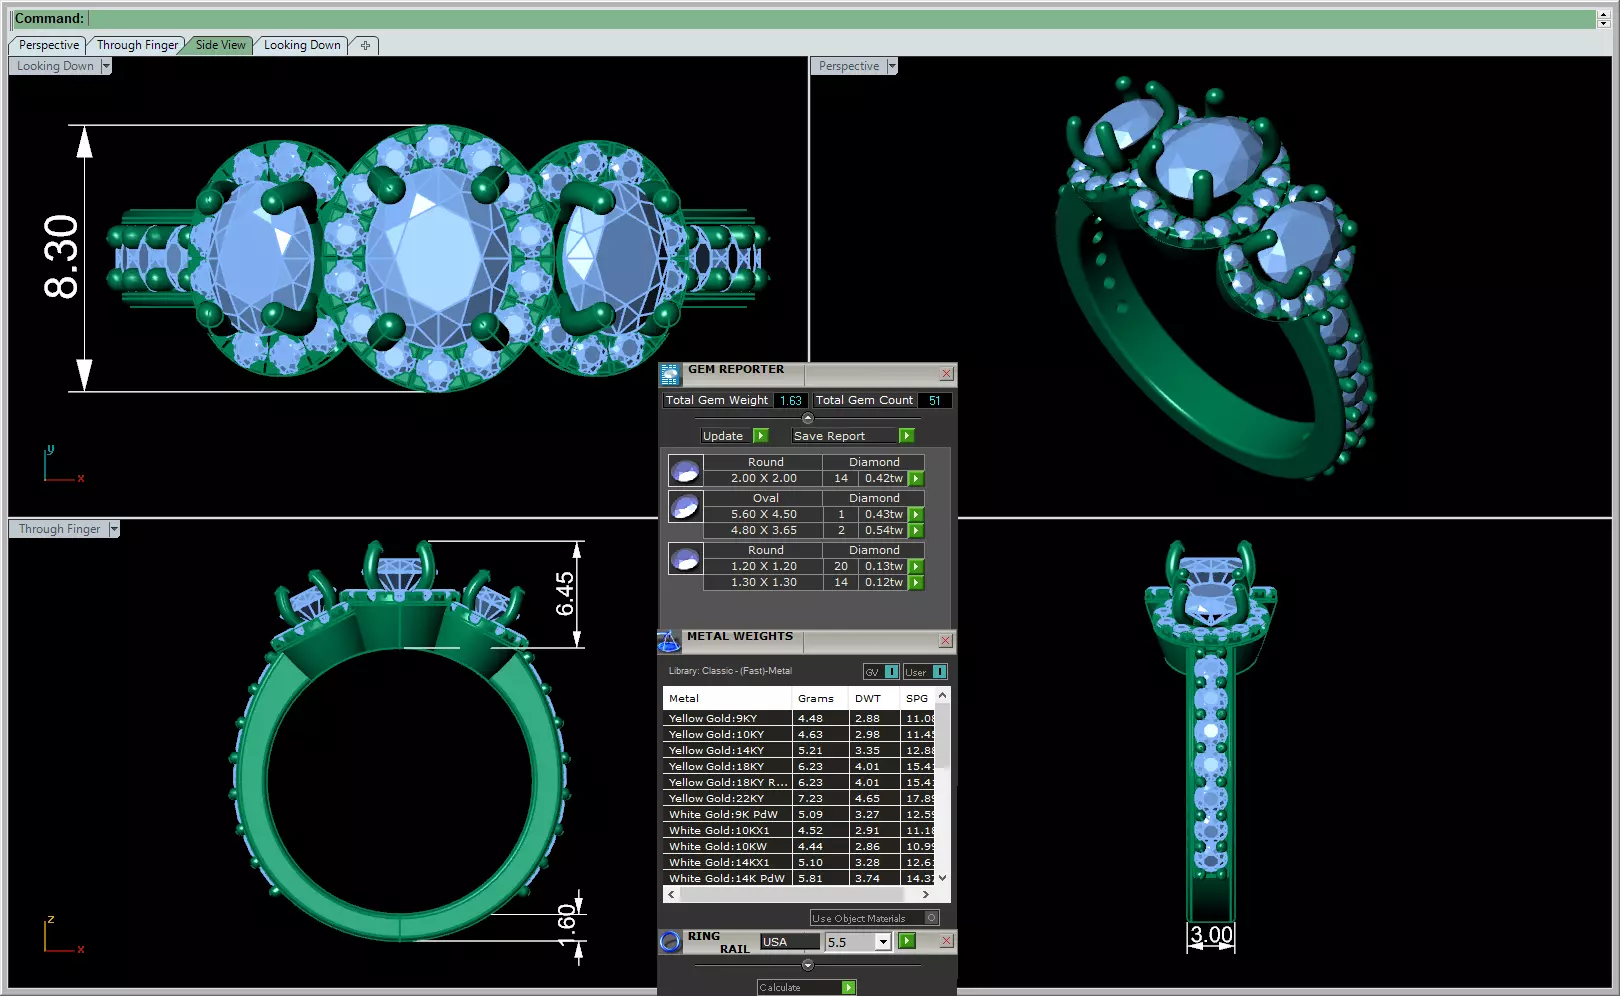
Task: Expand the Ring Rail options
Action: tap(808, 965)
